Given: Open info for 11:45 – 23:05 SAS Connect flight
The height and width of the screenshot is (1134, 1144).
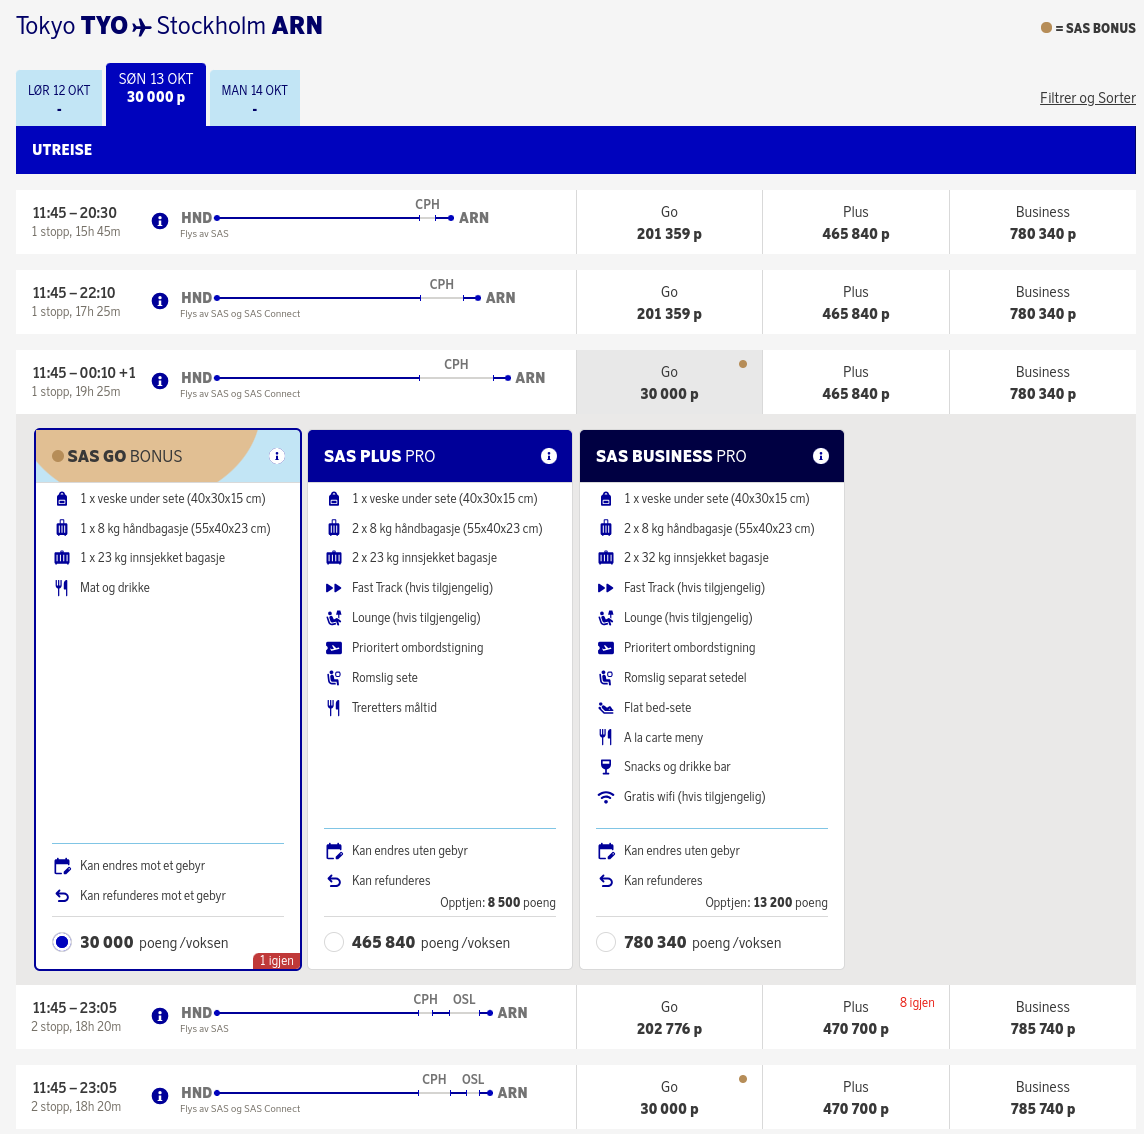Looking at the screenshot, I should point(160,1095).
